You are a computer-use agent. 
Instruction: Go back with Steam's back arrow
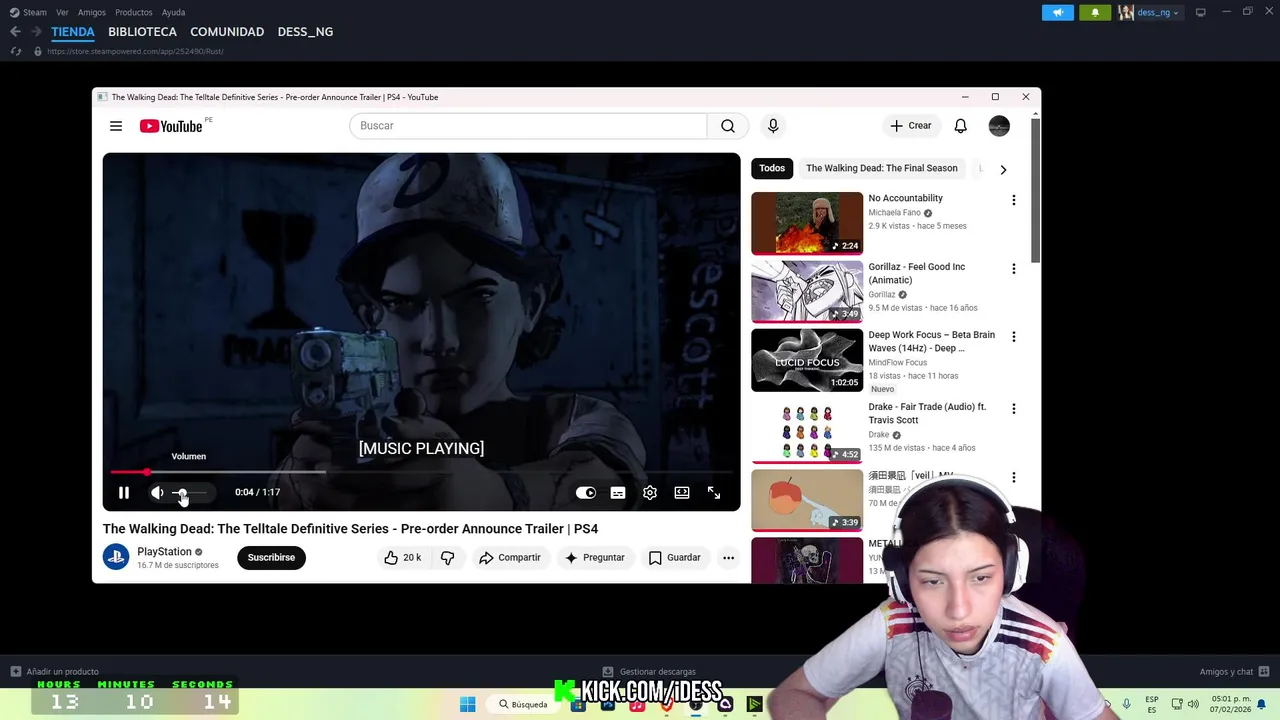point(15,32)
